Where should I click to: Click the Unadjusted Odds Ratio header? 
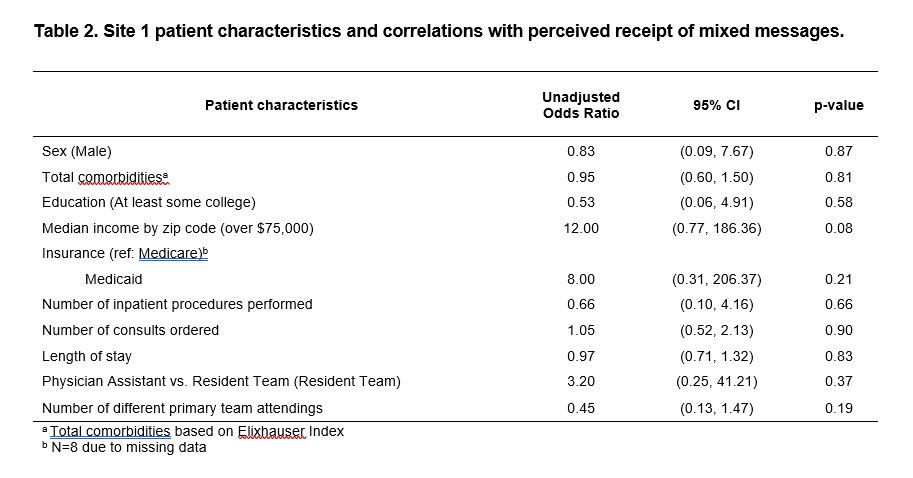[581, 105]
